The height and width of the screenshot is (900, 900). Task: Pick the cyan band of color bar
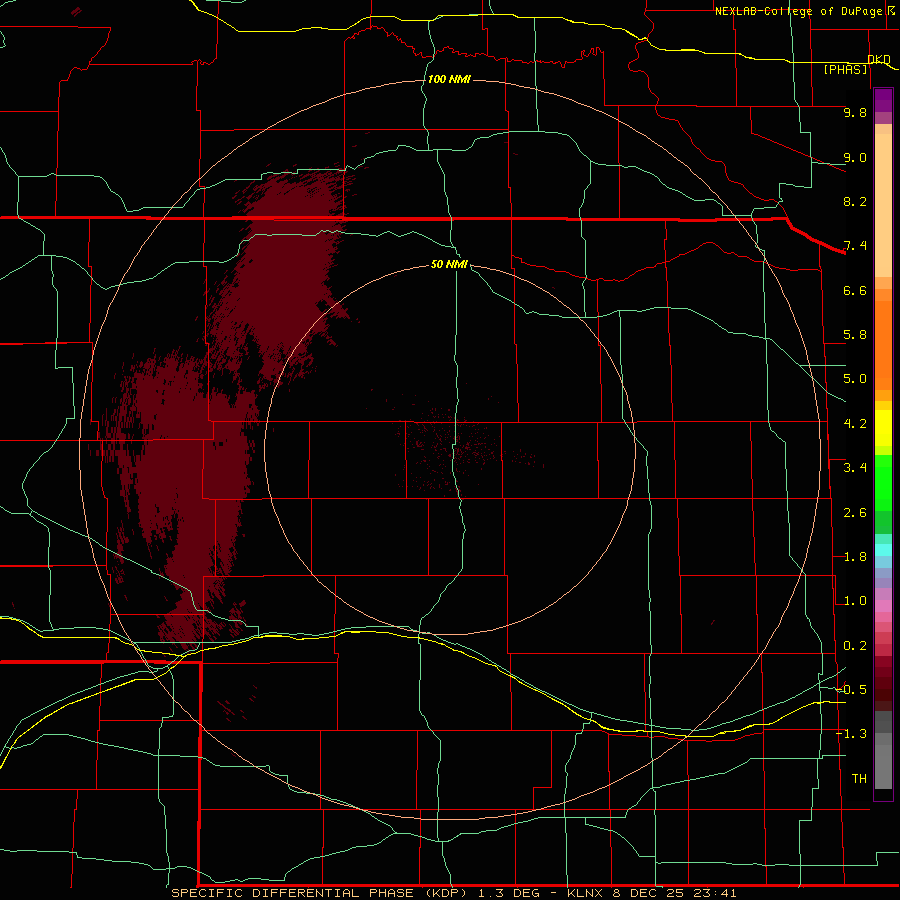pos(883,550)
